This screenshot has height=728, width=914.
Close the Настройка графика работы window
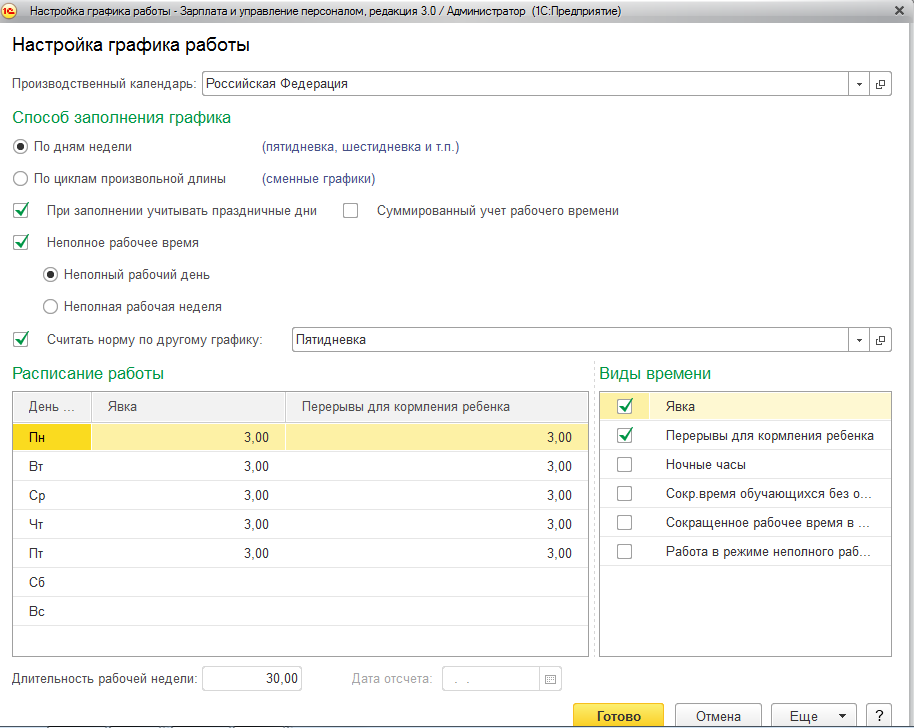[897, 11]
